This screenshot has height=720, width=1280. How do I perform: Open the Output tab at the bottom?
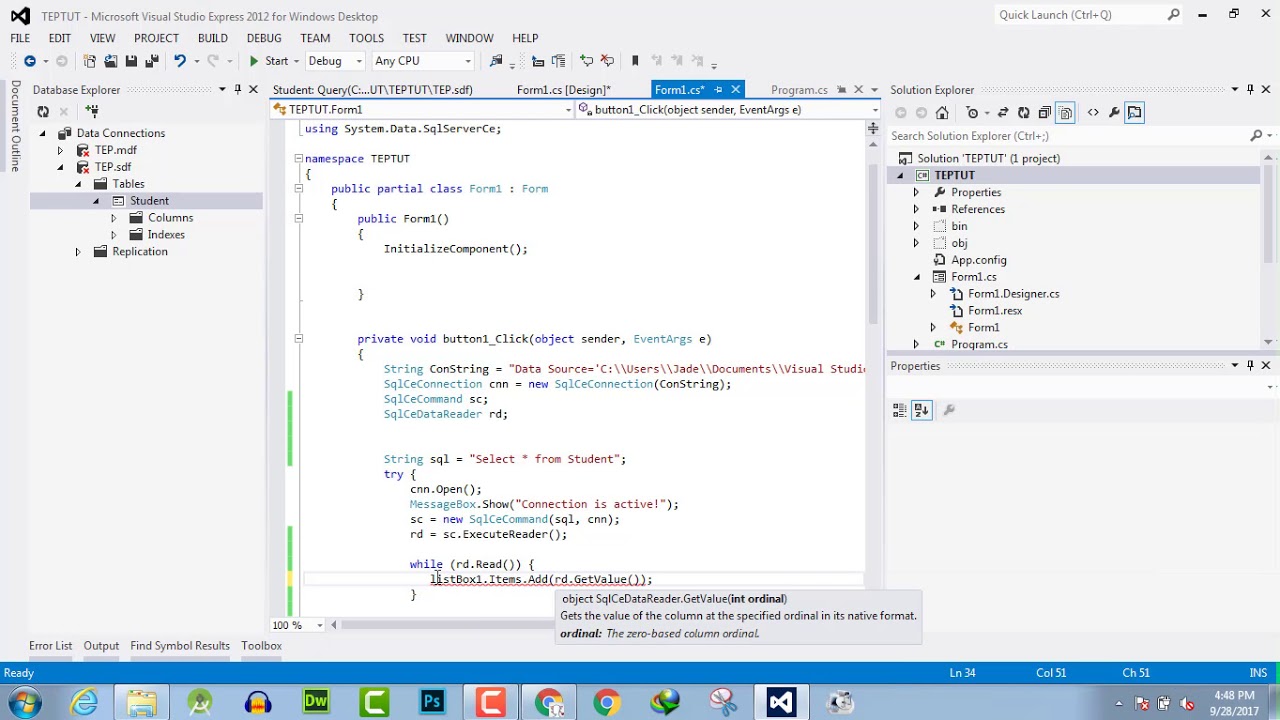[101, 646]
